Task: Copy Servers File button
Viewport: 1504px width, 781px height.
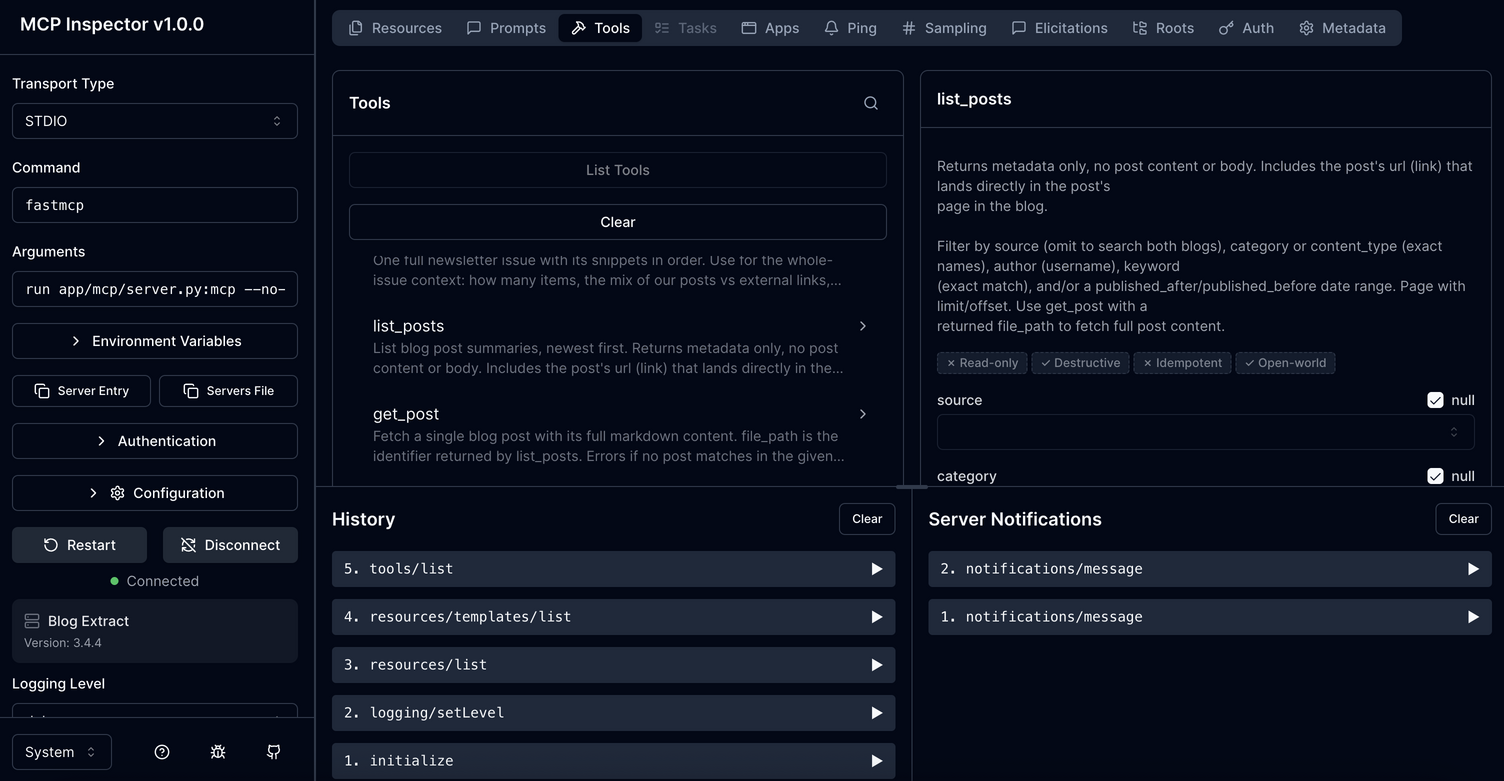Action: [228, 391]
